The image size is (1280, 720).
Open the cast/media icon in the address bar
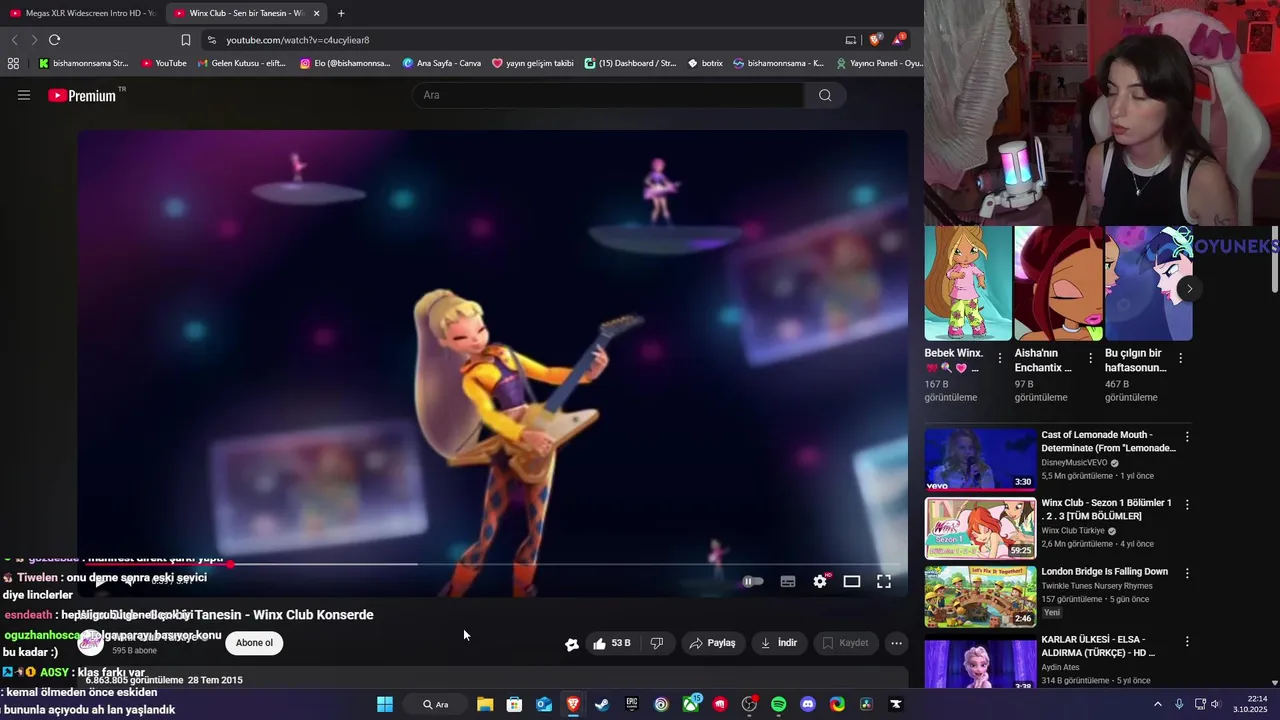pos(851,40)
